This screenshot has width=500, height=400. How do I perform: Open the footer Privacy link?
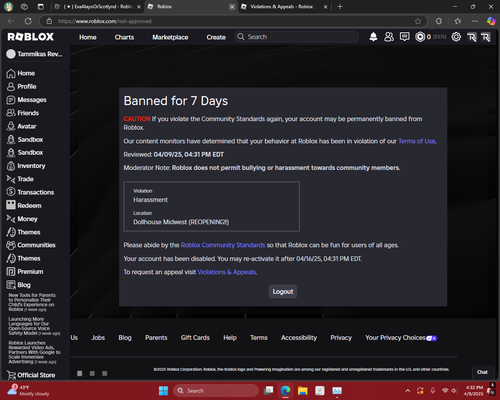341,338
